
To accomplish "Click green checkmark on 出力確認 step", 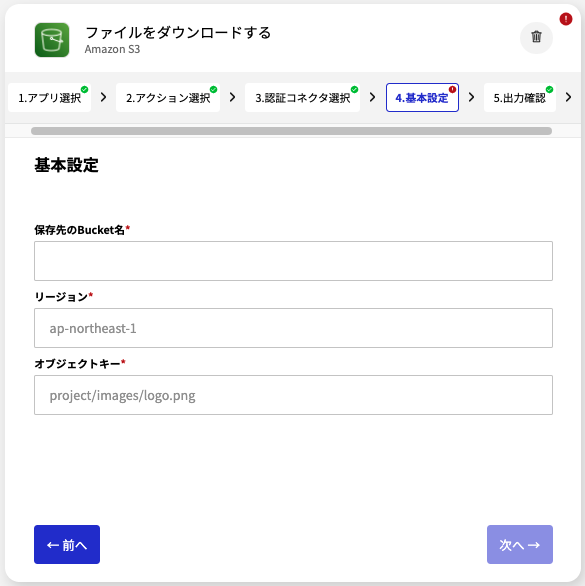I will (549, 89).
